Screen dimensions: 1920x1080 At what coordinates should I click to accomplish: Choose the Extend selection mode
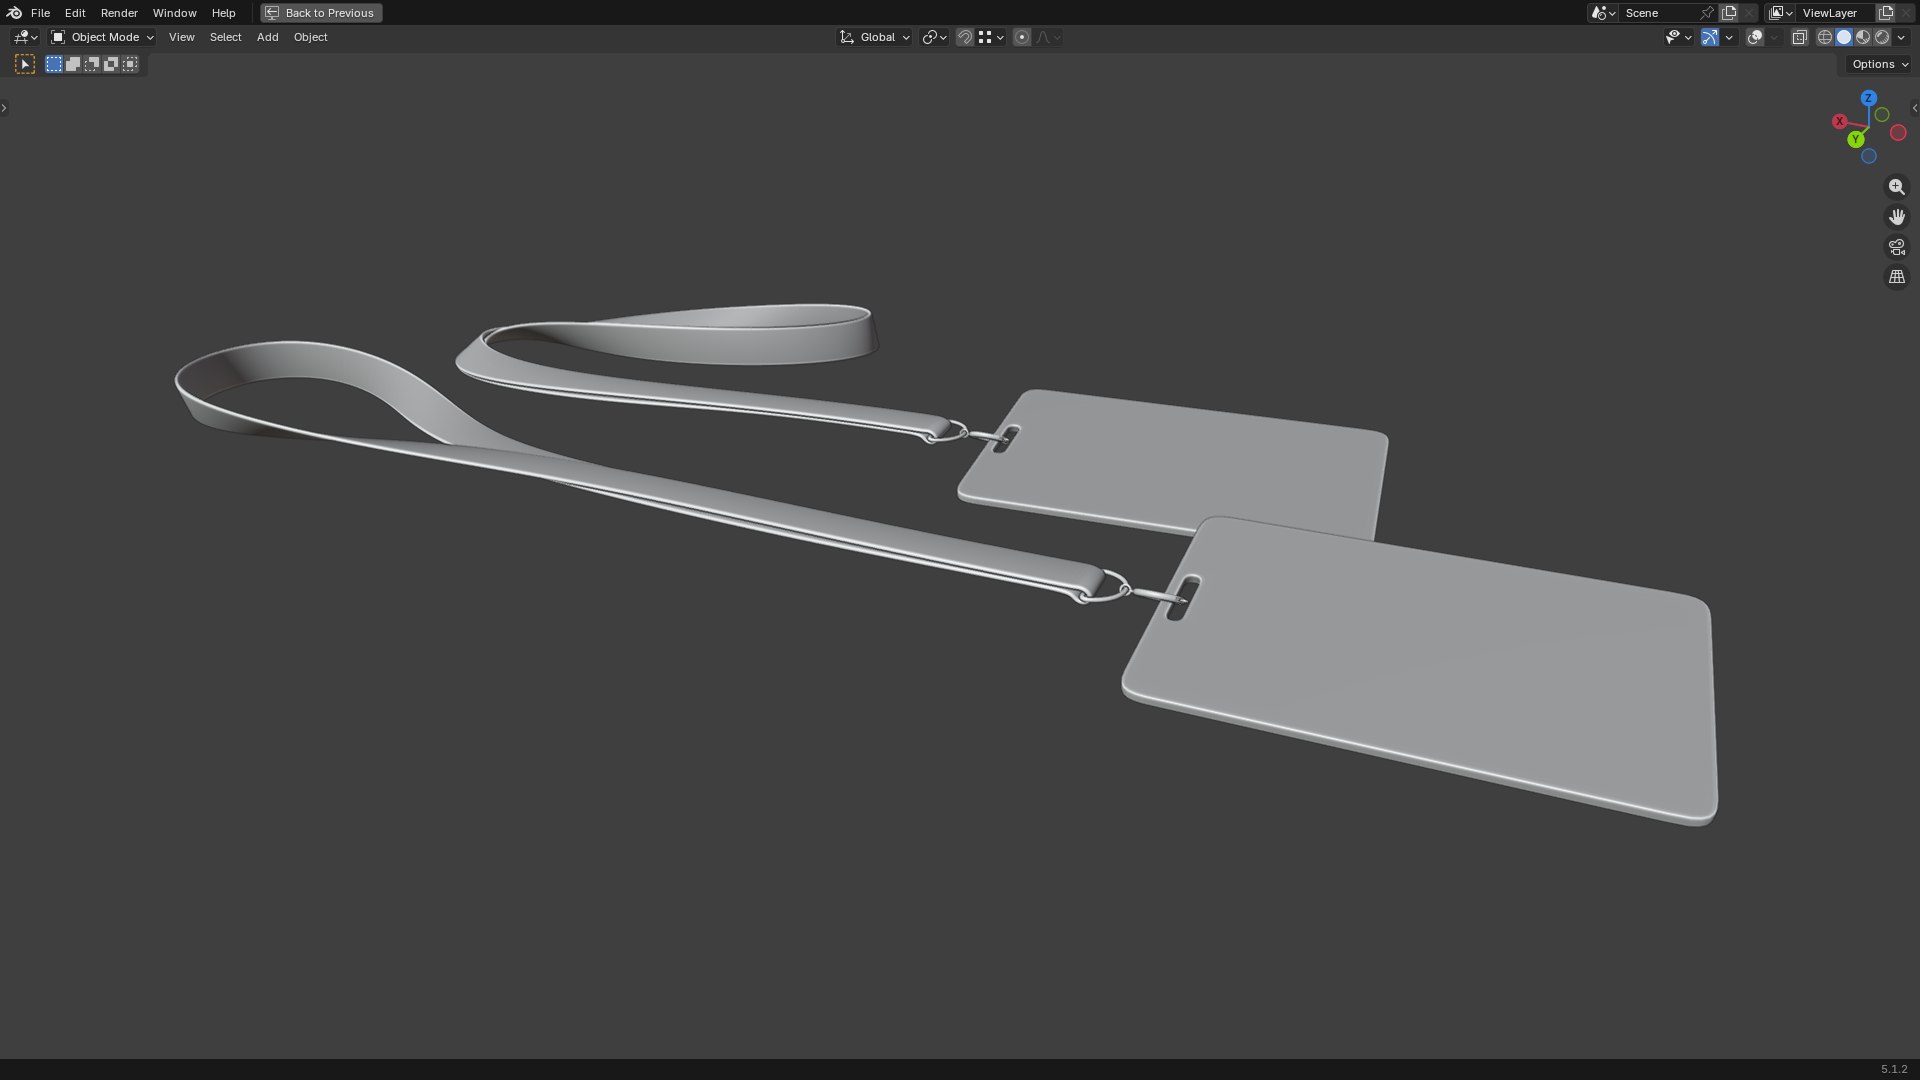[x=73, y=64]
